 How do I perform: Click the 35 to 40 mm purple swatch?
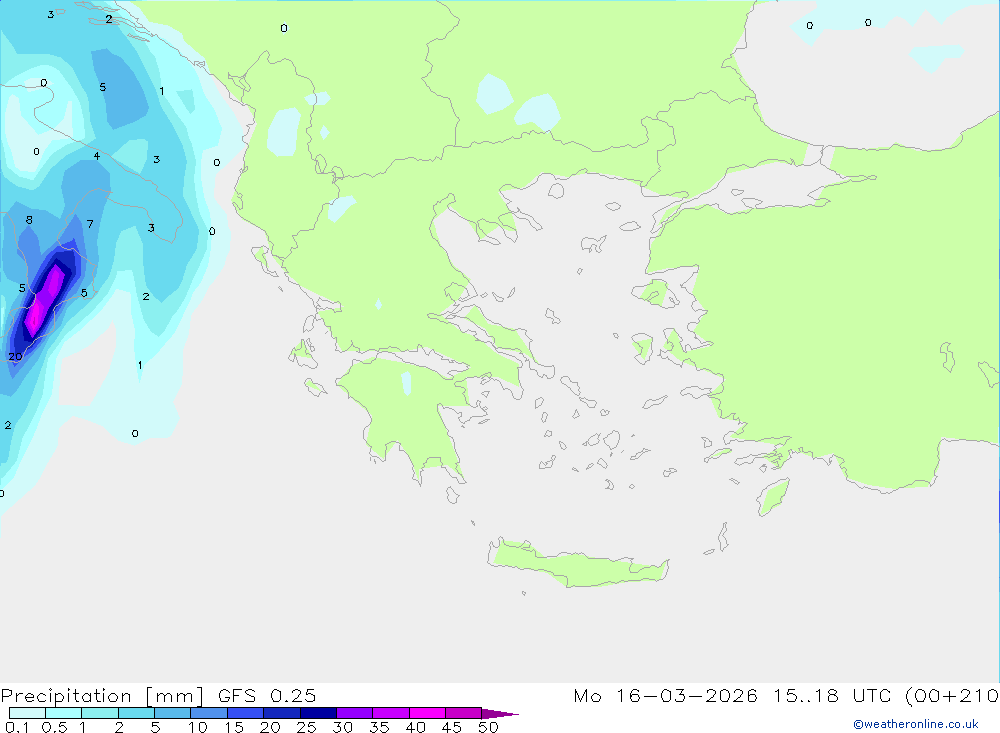tap(391, 713)
